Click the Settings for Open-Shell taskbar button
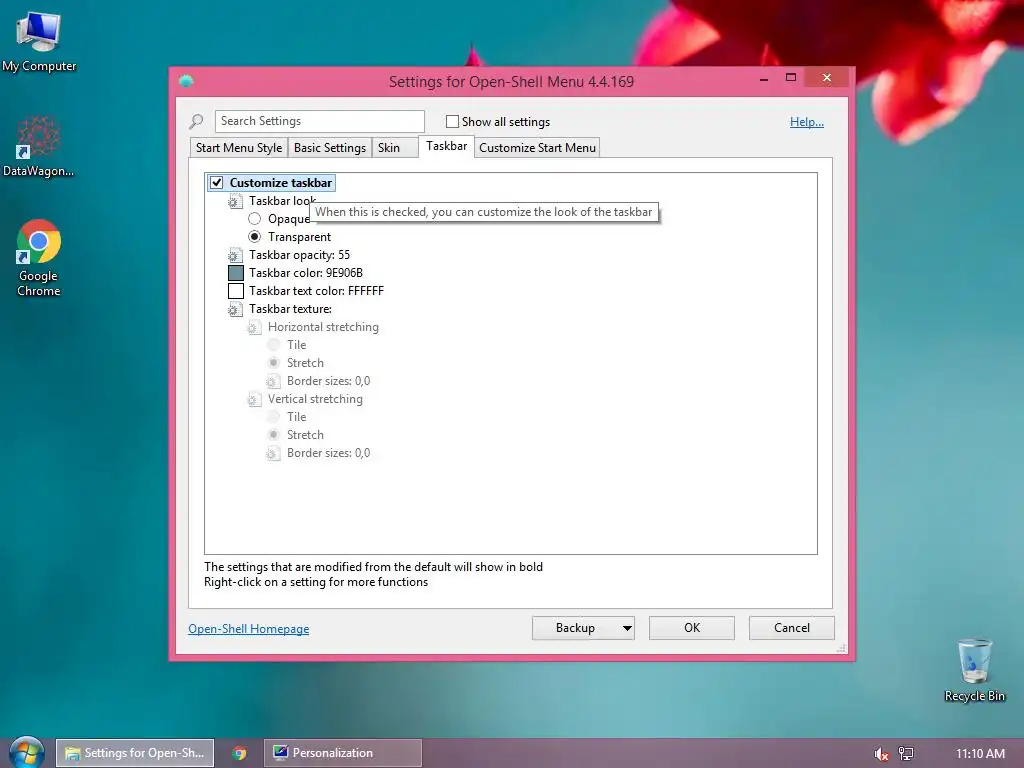Viewport: 1024px width, 768px height. (135, 753)
